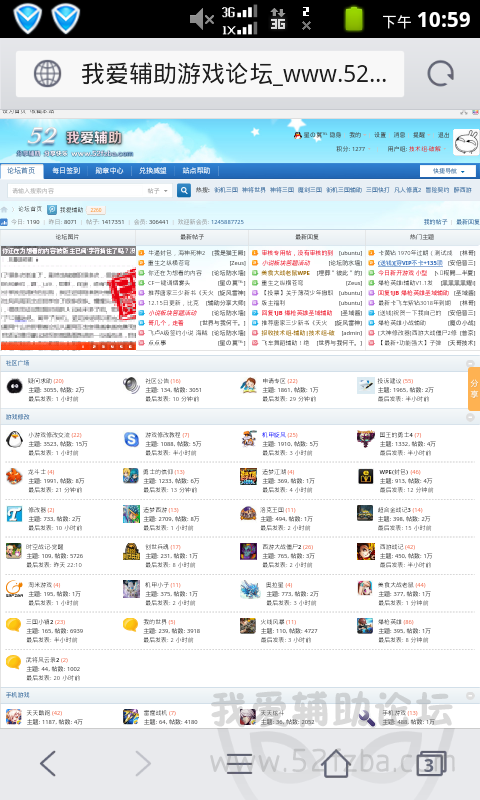Open 最新回复 link beside 我的帖子
Screen dimensions: 480x800
click(x=468, y=222)
